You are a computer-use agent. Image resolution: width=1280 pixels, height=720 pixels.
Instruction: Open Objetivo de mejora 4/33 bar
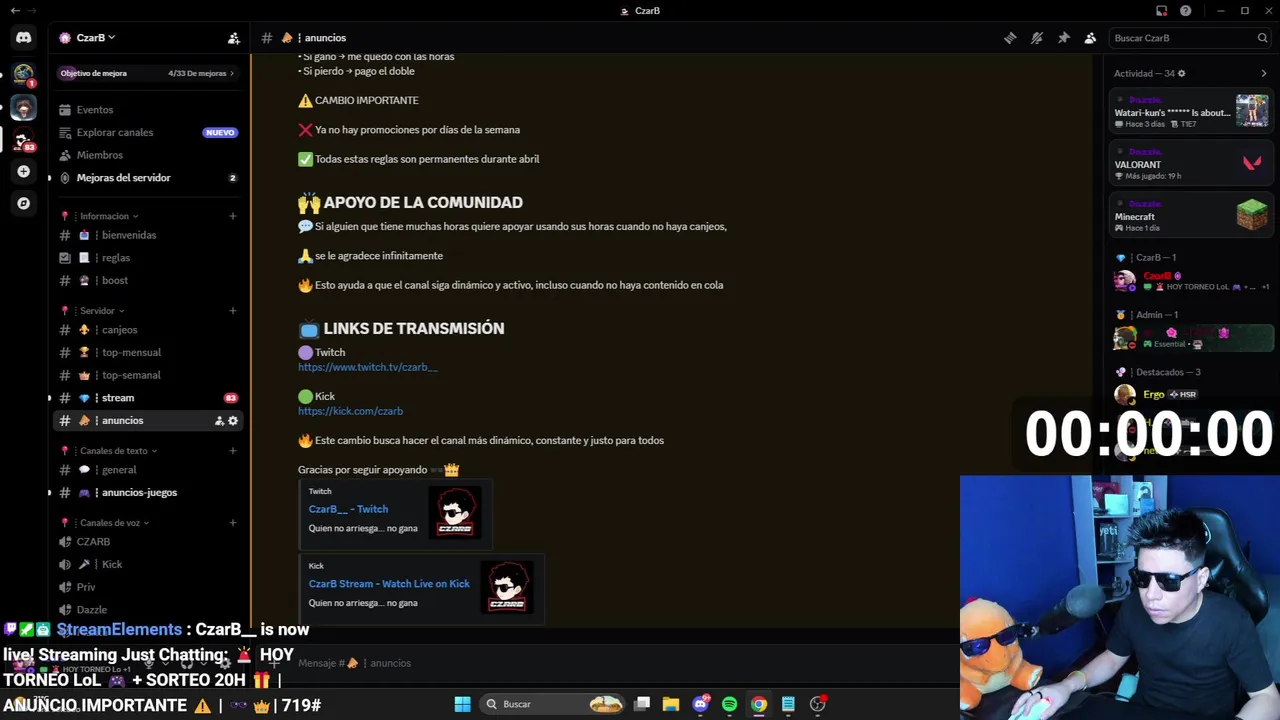coord(147,73)
